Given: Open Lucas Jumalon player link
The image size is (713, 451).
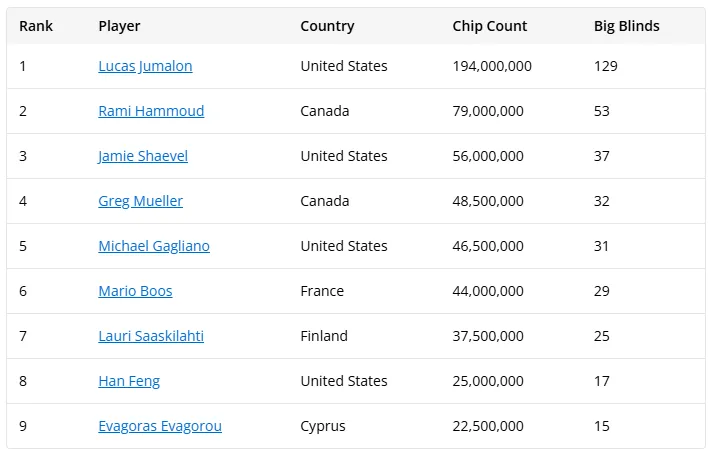Looking at the screenshot, I should [145, 66].
